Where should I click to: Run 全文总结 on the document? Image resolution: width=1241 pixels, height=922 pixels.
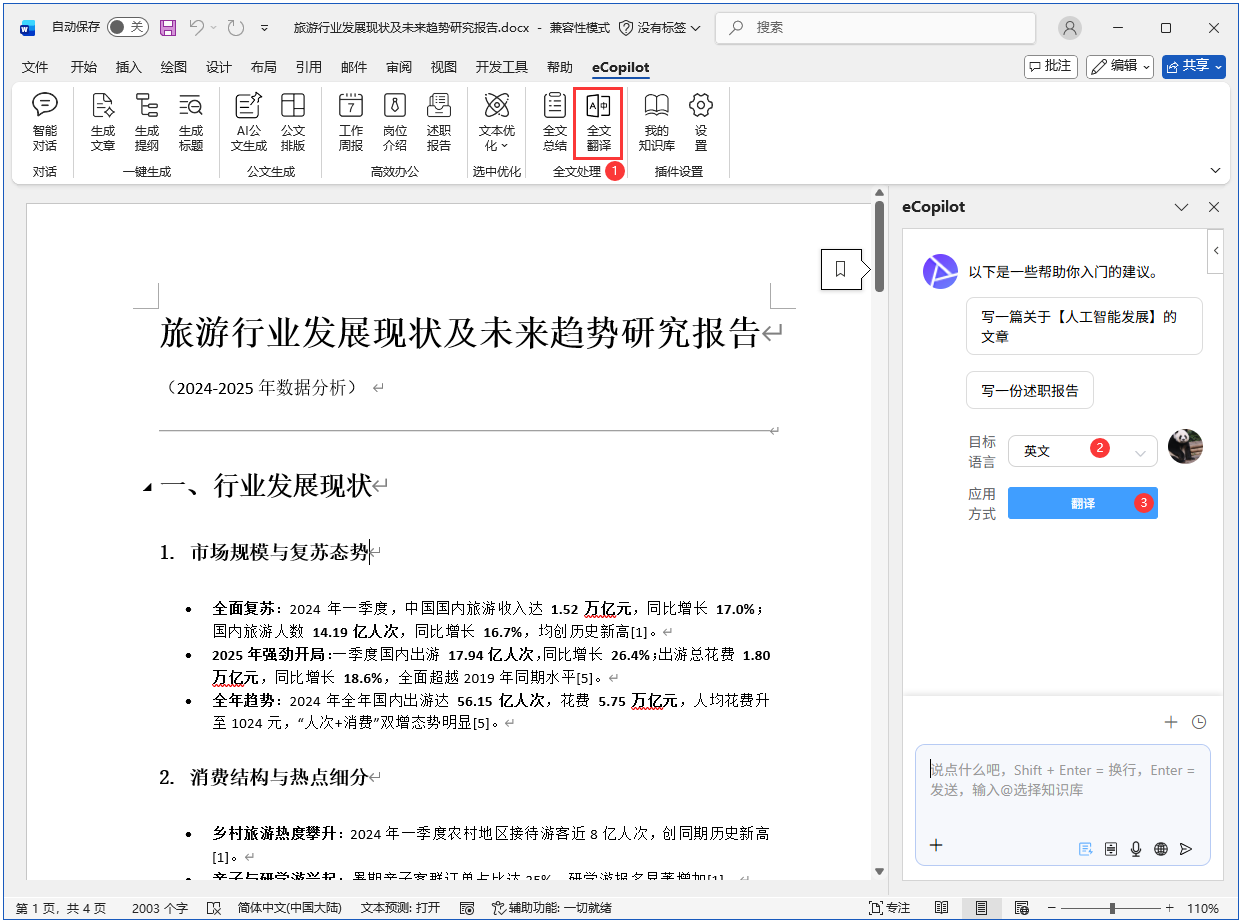coord(553,120)
